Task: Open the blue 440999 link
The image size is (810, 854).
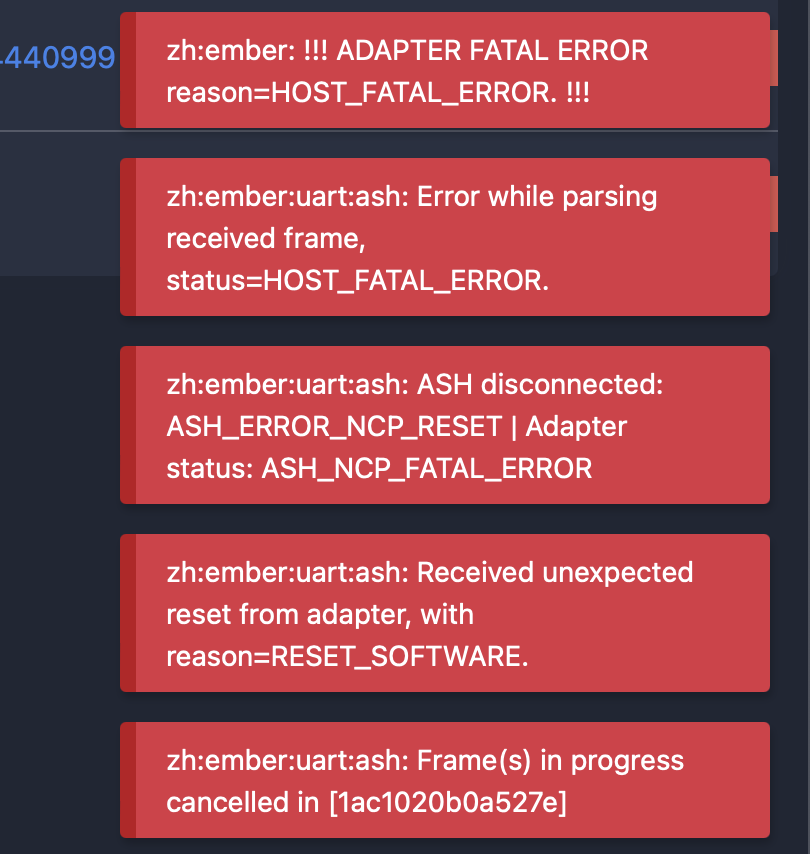Action: click(57, 58)
